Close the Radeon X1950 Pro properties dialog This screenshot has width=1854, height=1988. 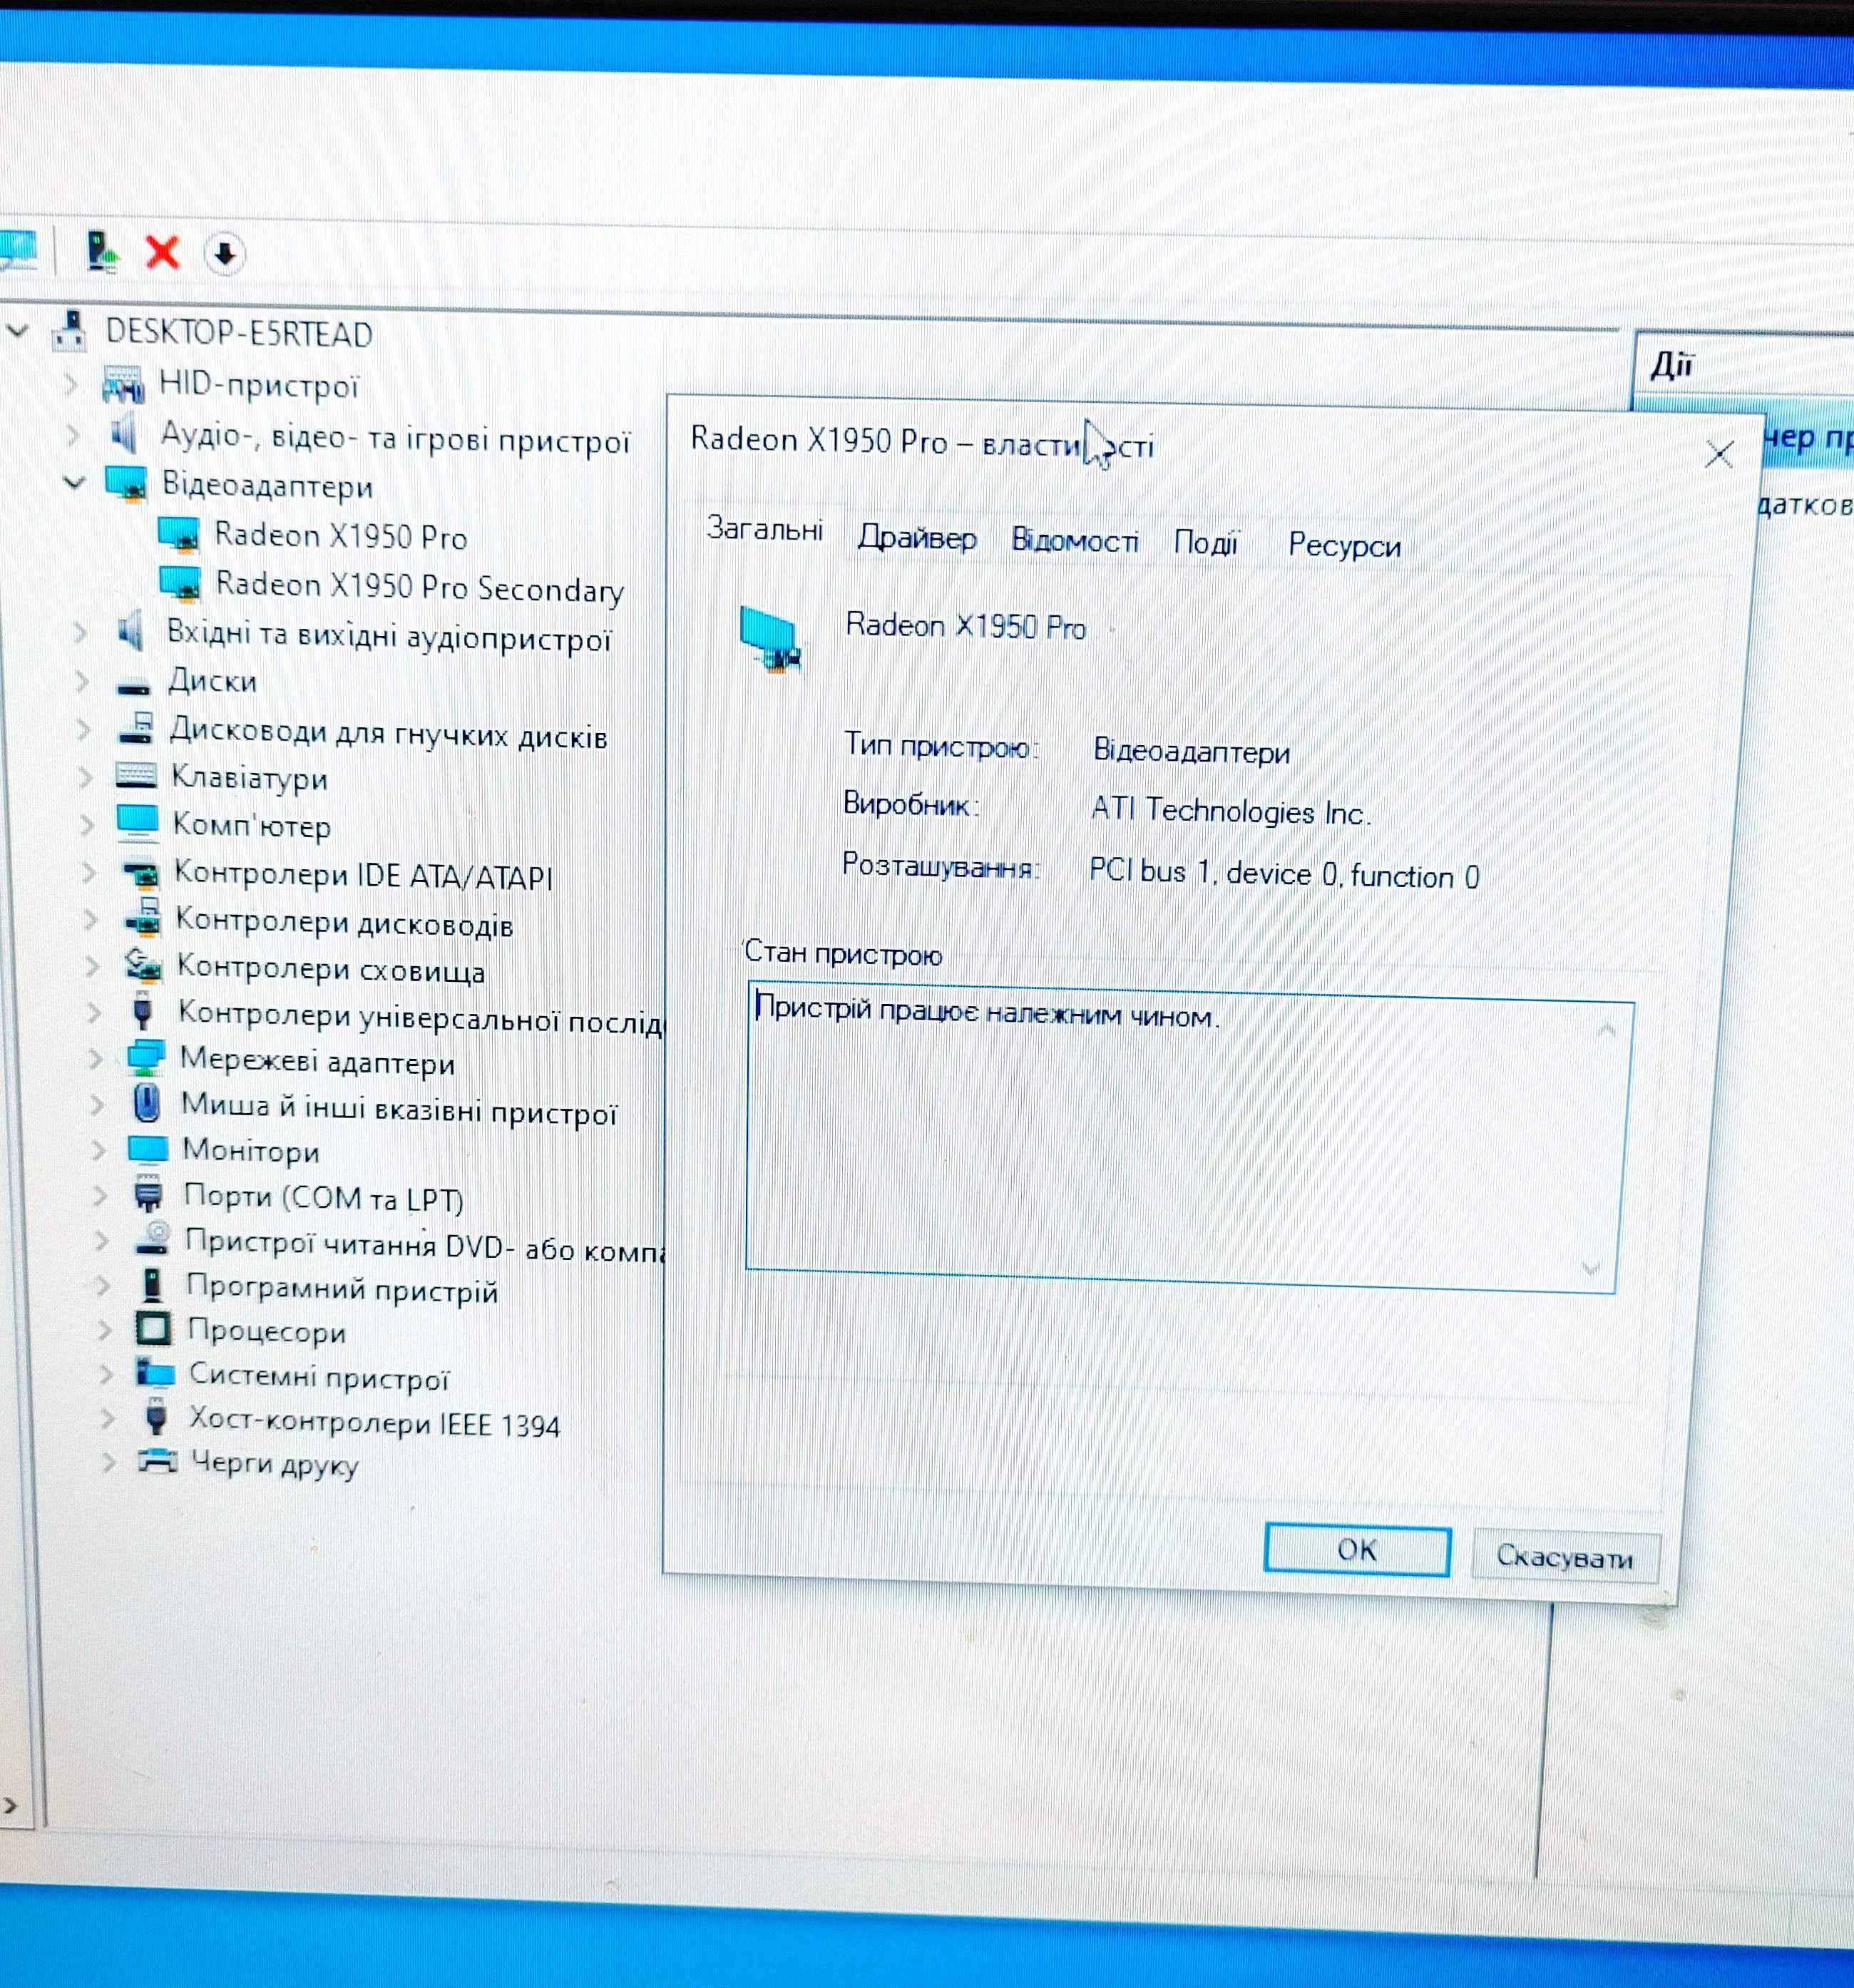tap(1718, 455)
